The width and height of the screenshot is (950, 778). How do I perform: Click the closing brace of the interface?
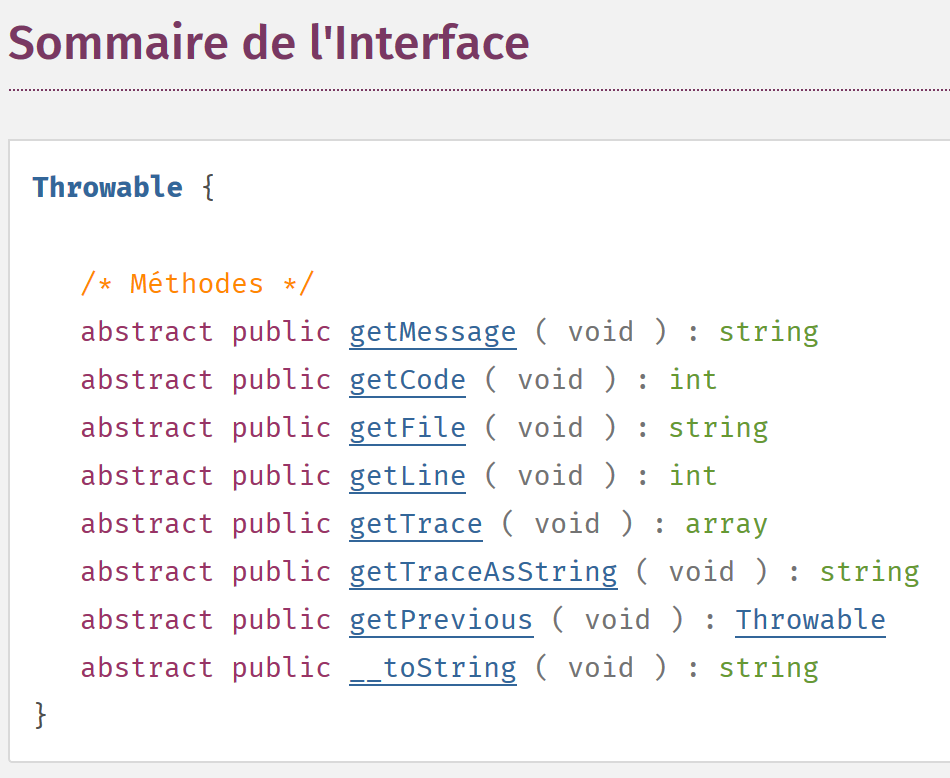click(x=41, y=715)
